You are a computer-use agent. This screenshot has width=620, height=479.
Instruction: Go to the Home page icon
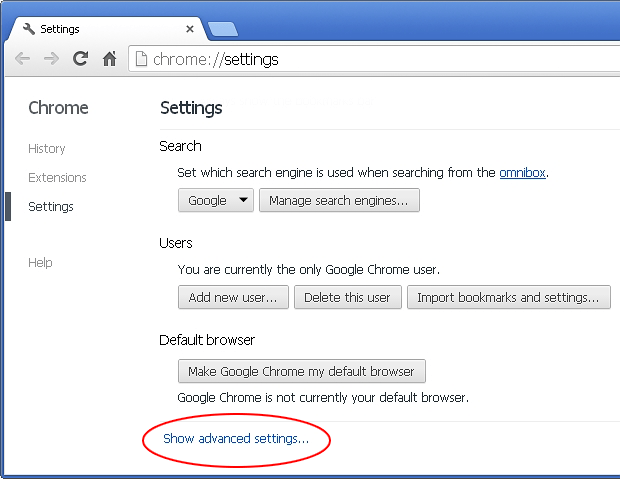pyautogui.click(x=110, y=59)
